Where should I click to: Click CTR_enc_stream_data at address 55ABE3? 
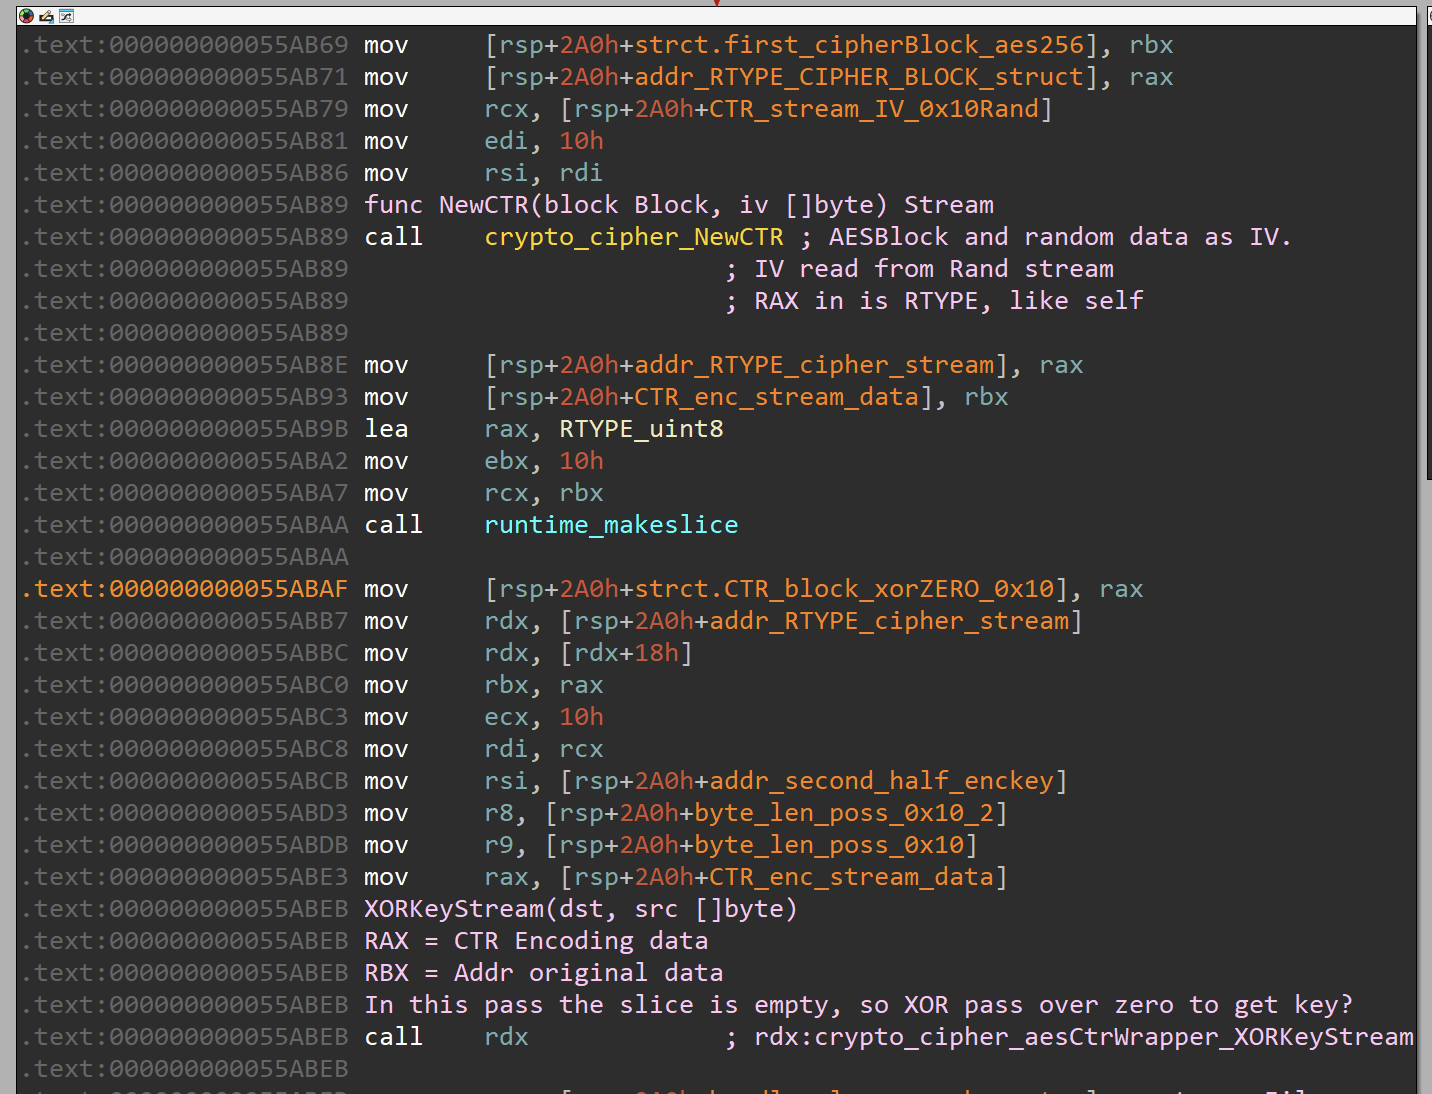[x=851, y=877]
